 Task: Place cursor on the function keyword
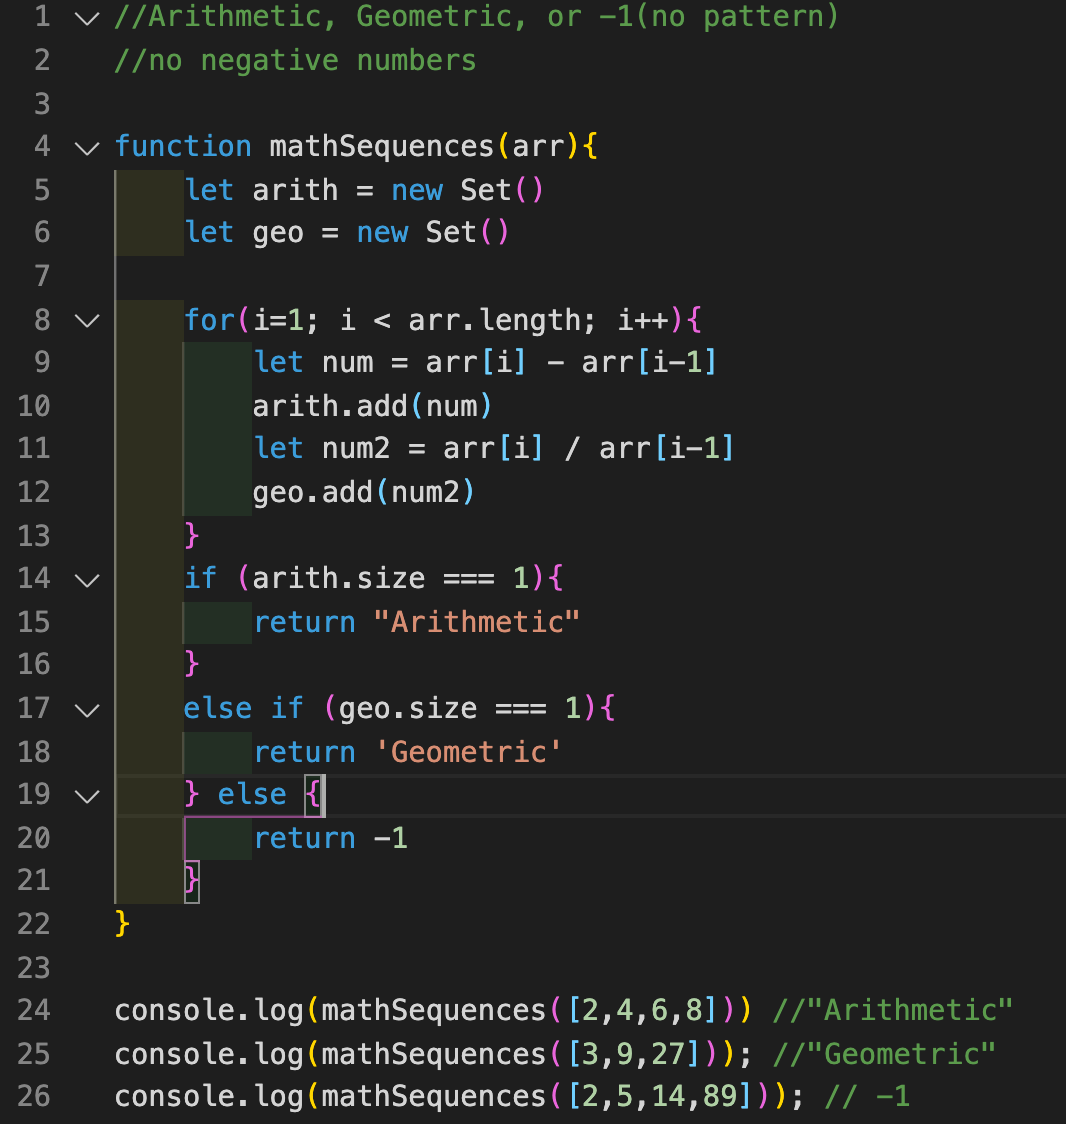tap(183, 146)
